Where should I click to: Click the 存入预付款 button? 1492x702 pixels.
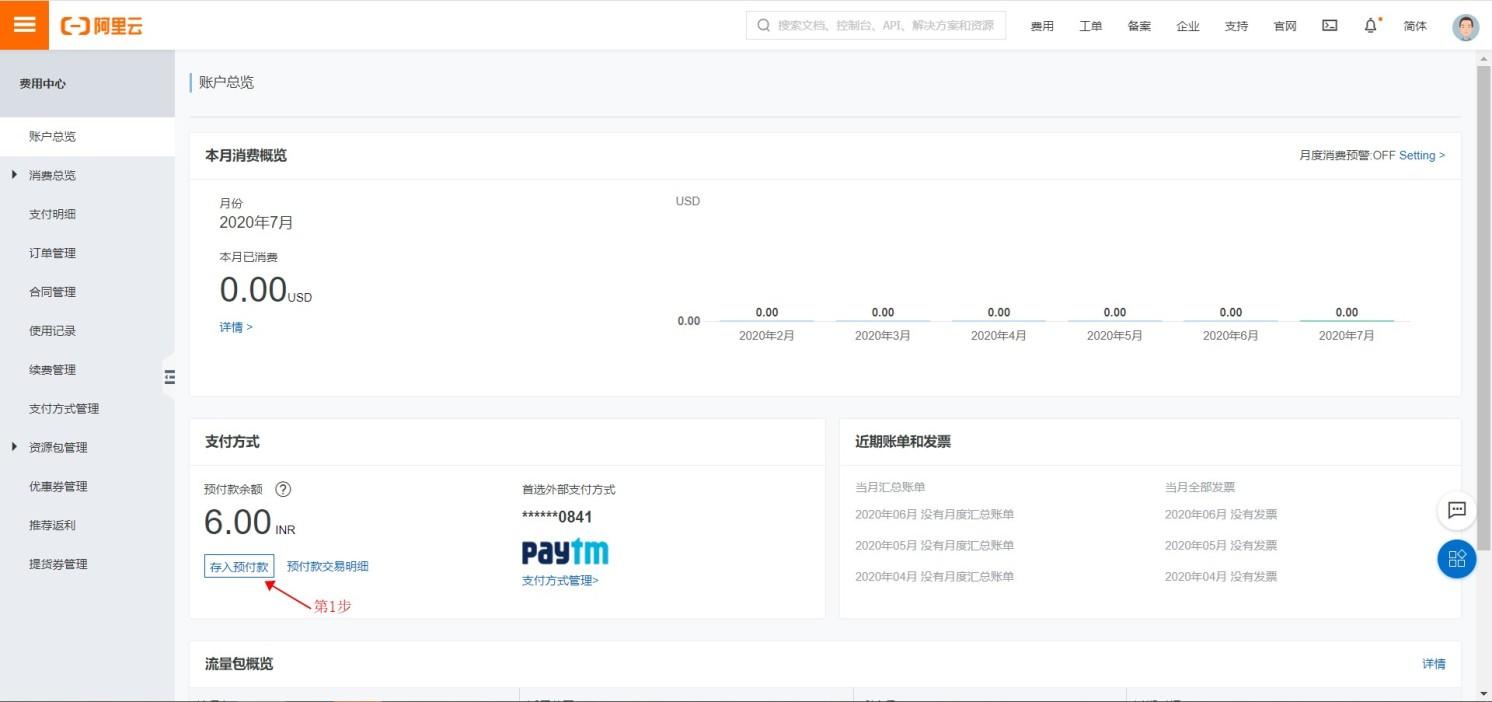[x=238, y=566]
